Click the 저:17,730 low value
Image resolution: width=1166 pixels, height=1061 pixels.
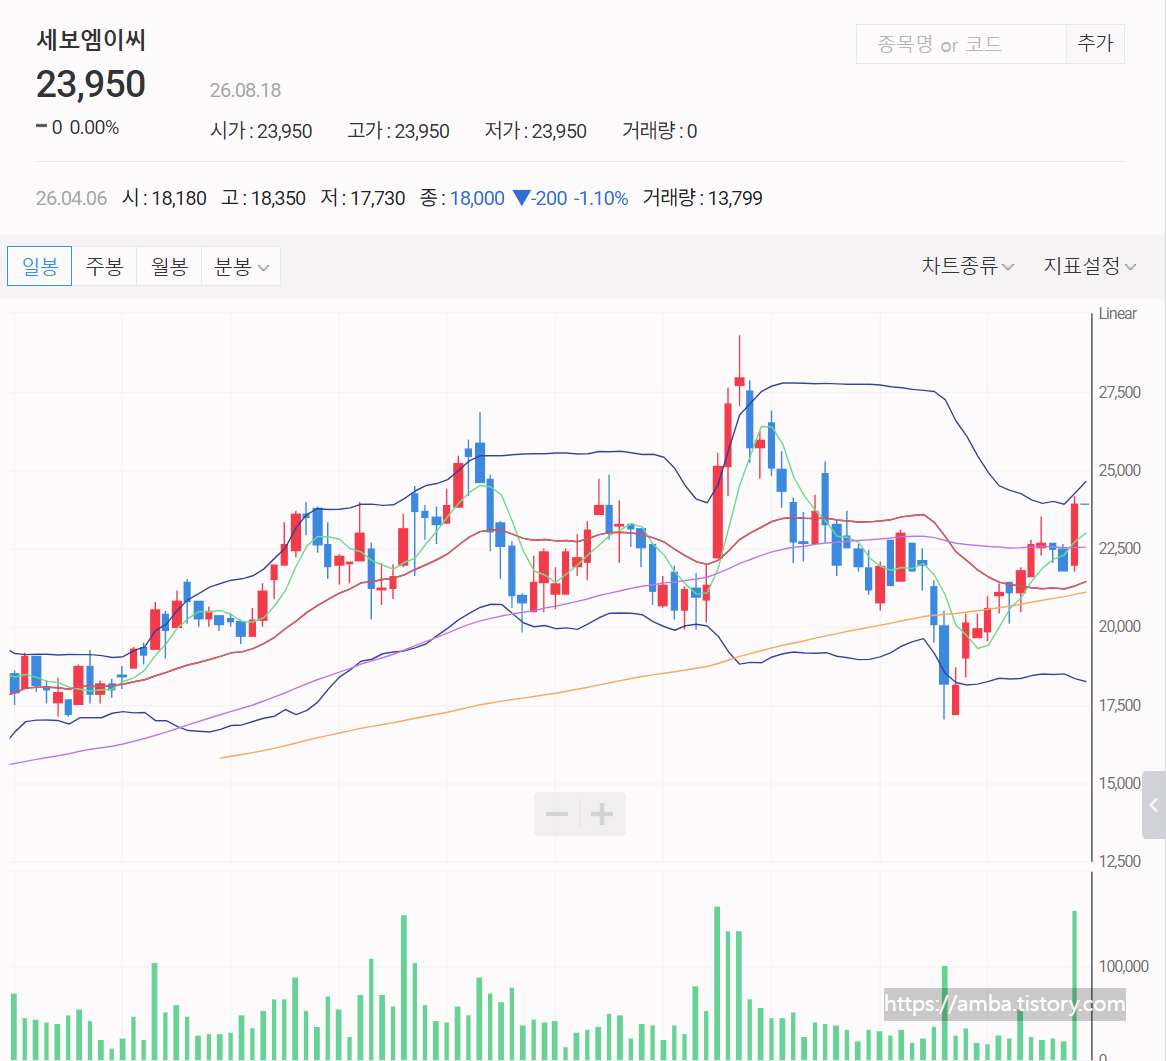click(x=363, y=199)
